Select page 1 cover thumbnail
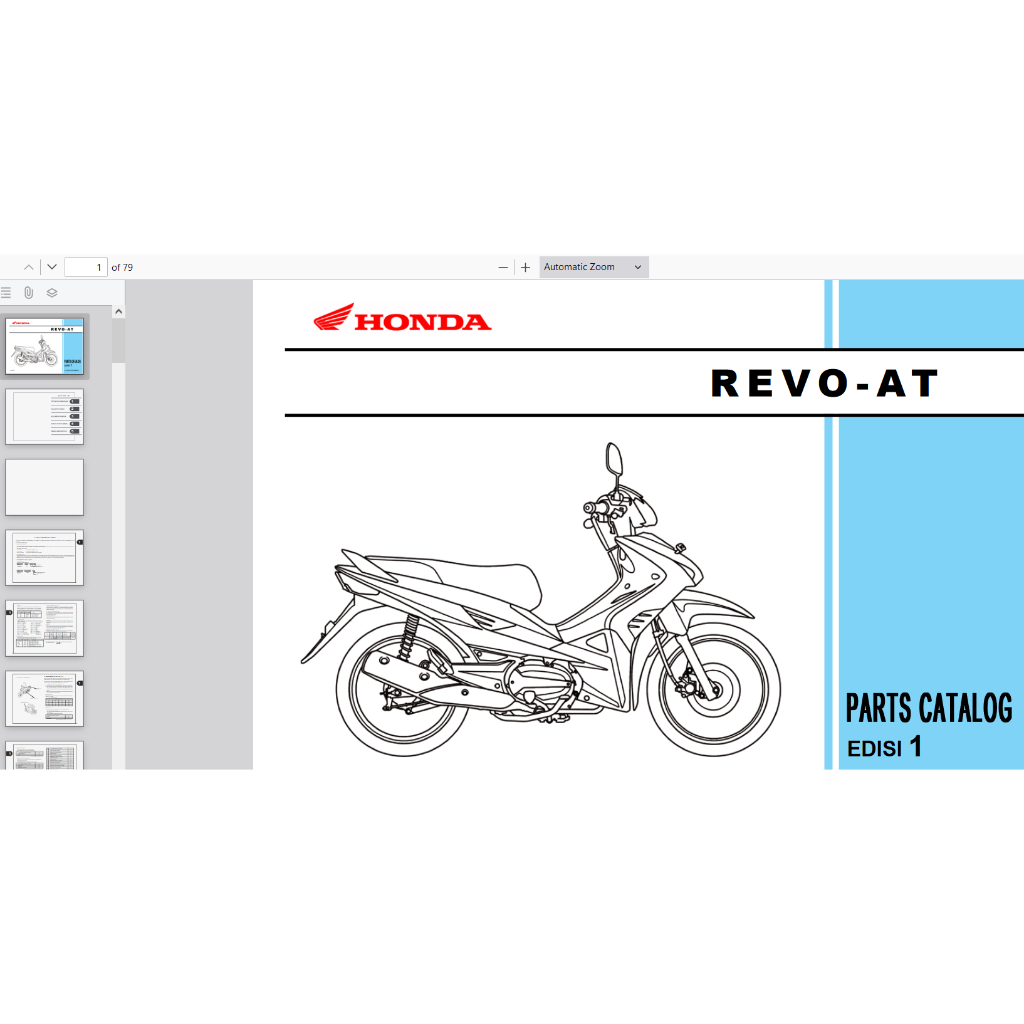 (x=44, y=346)
